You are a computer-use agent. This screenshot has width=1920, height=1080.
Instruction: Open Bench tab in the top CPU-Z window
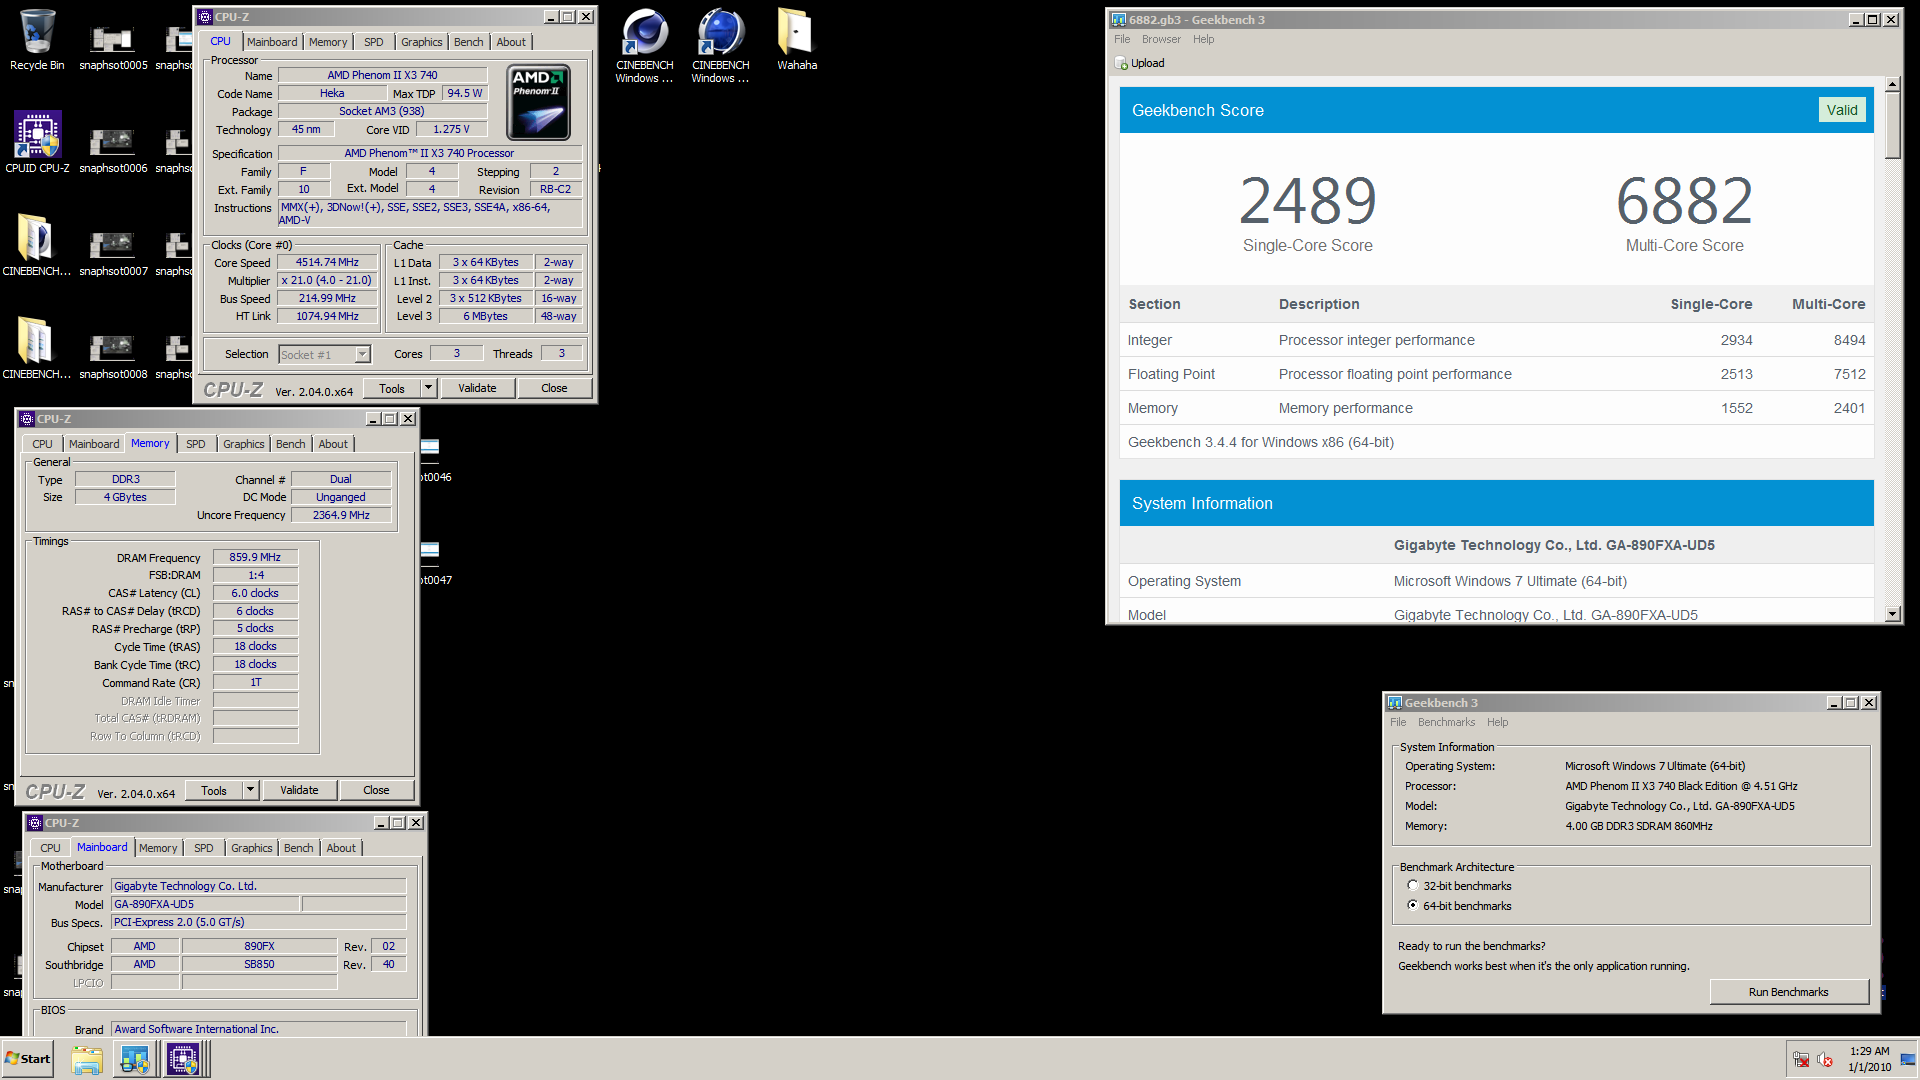point(468,42)
